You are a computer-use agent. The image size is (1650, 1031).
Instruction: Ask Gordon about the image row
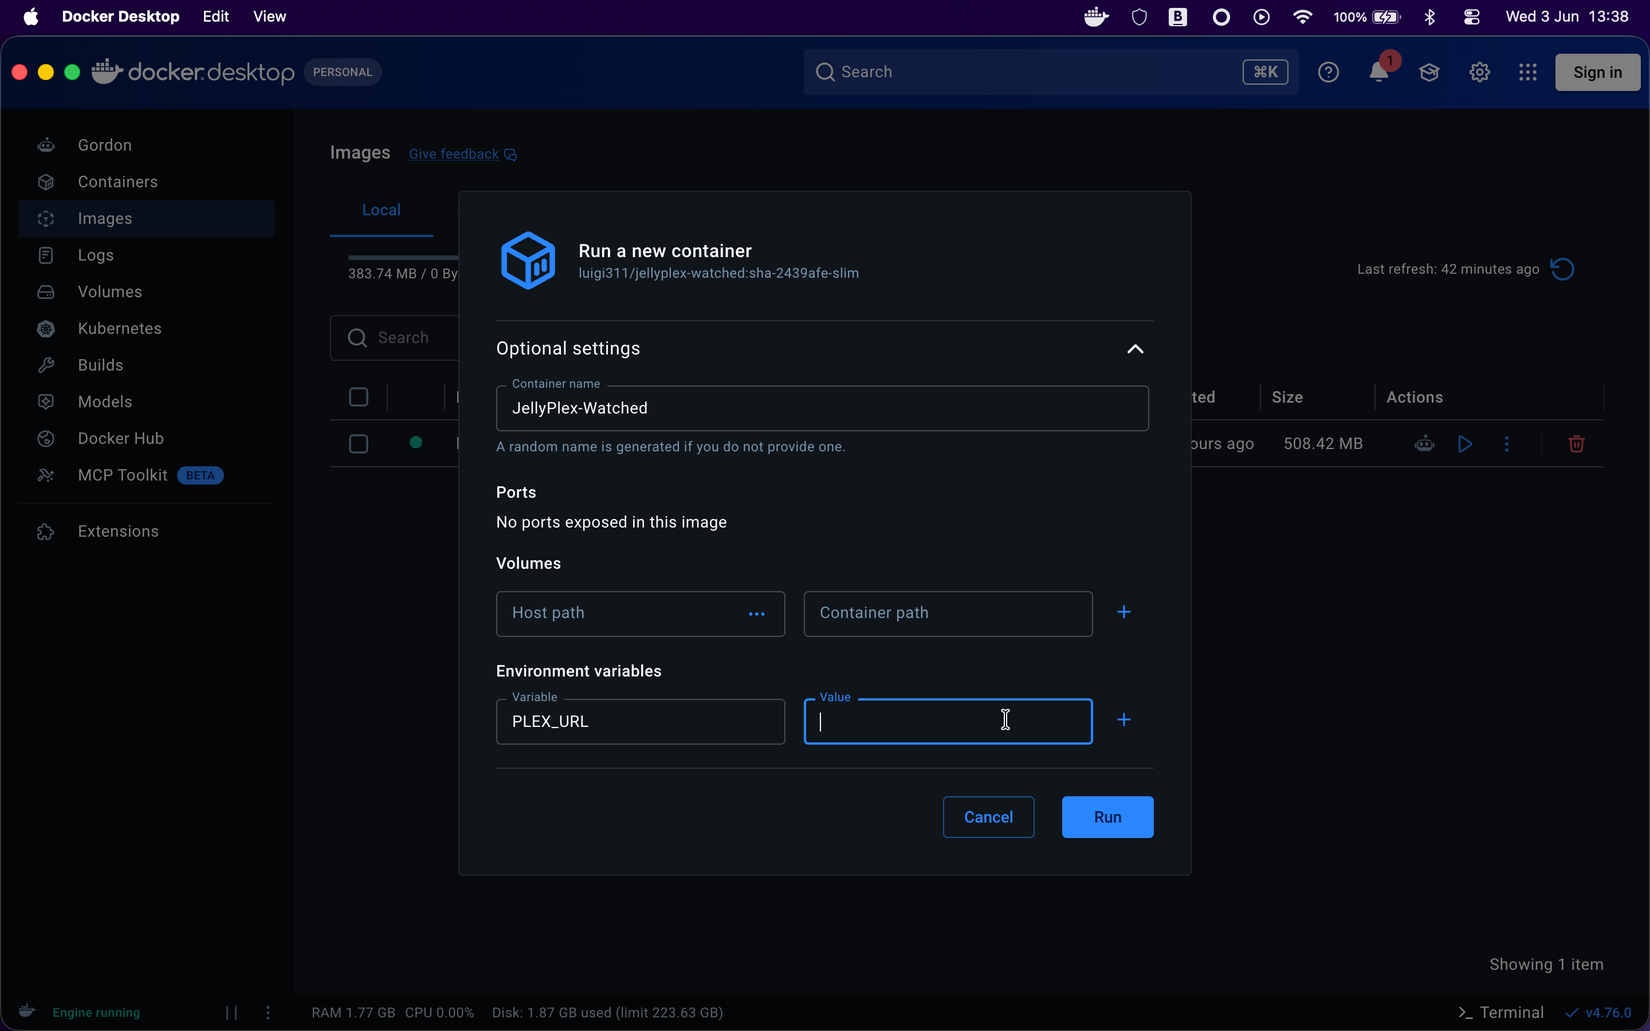(x=1425, y=444)
